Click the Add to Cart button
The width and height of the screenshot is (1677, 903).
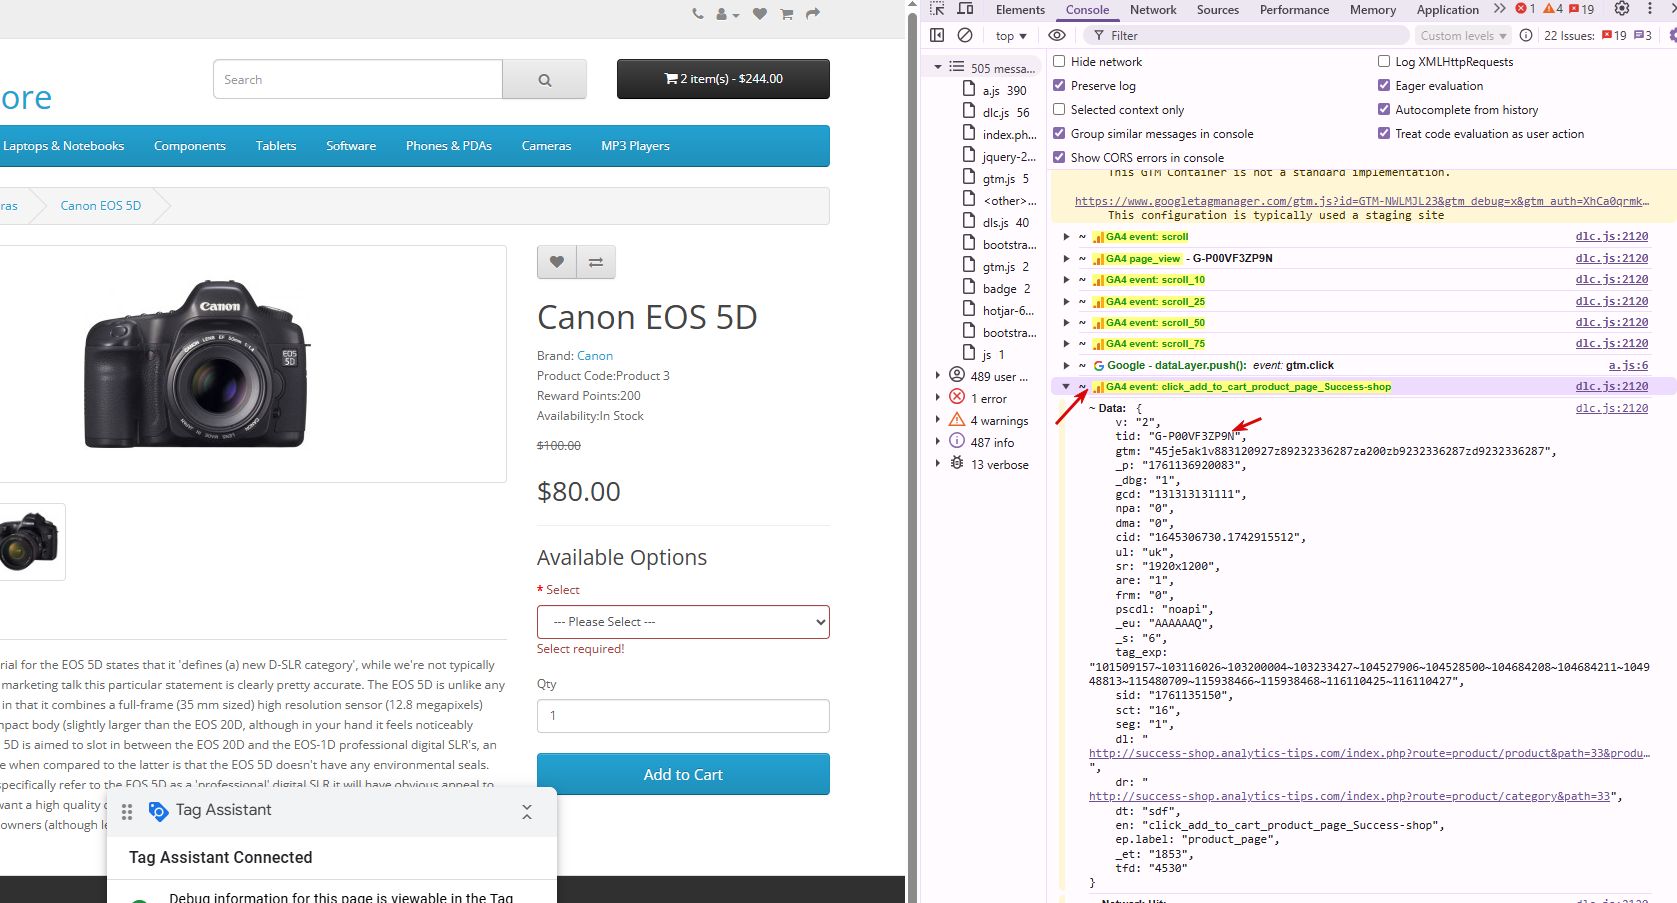click(683, 774)
